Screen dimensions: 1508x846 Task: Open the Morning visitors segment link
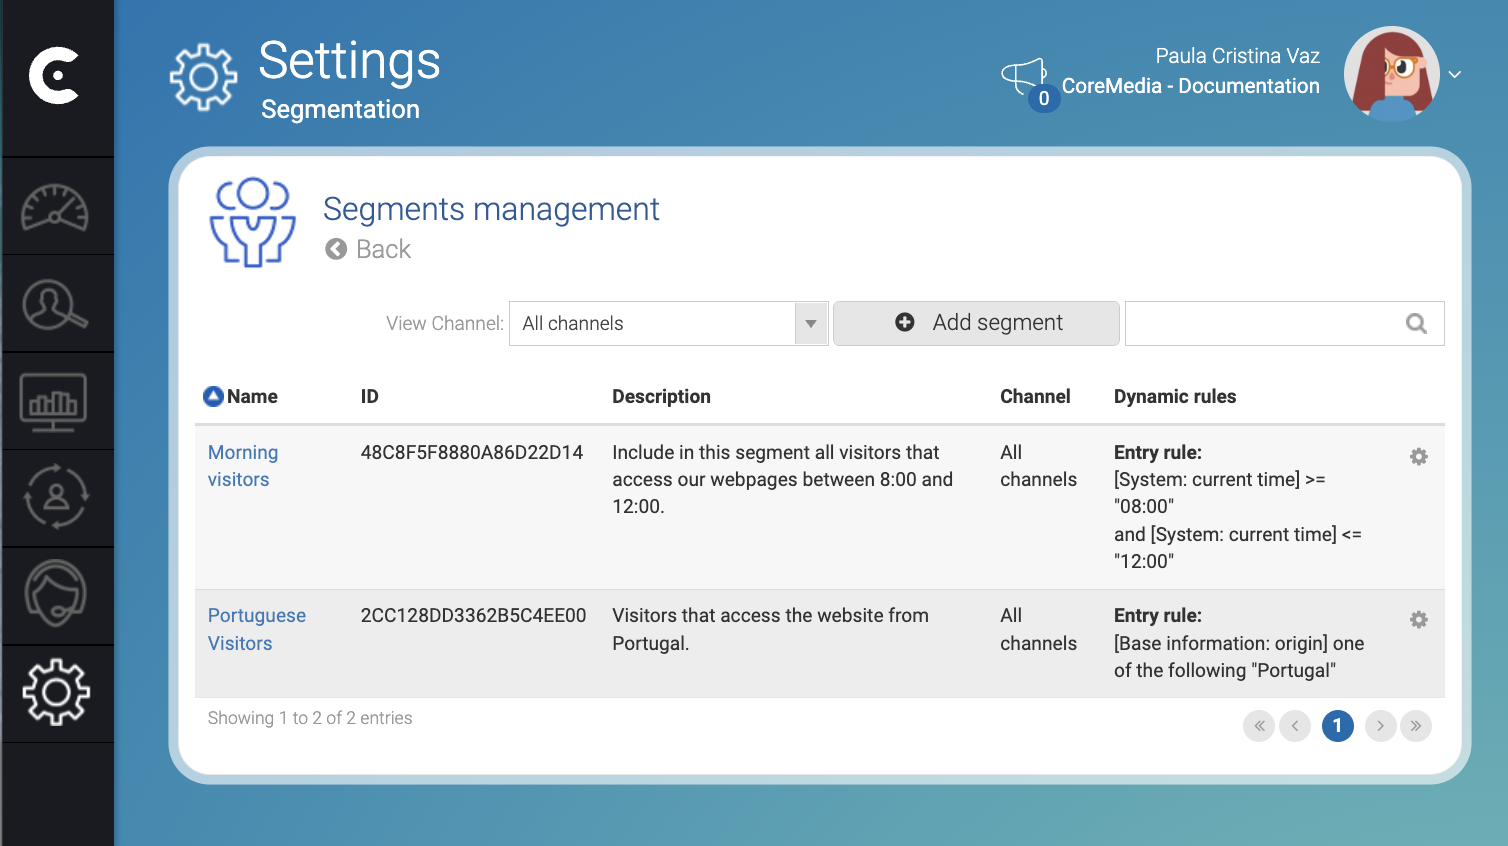point(243,465)
